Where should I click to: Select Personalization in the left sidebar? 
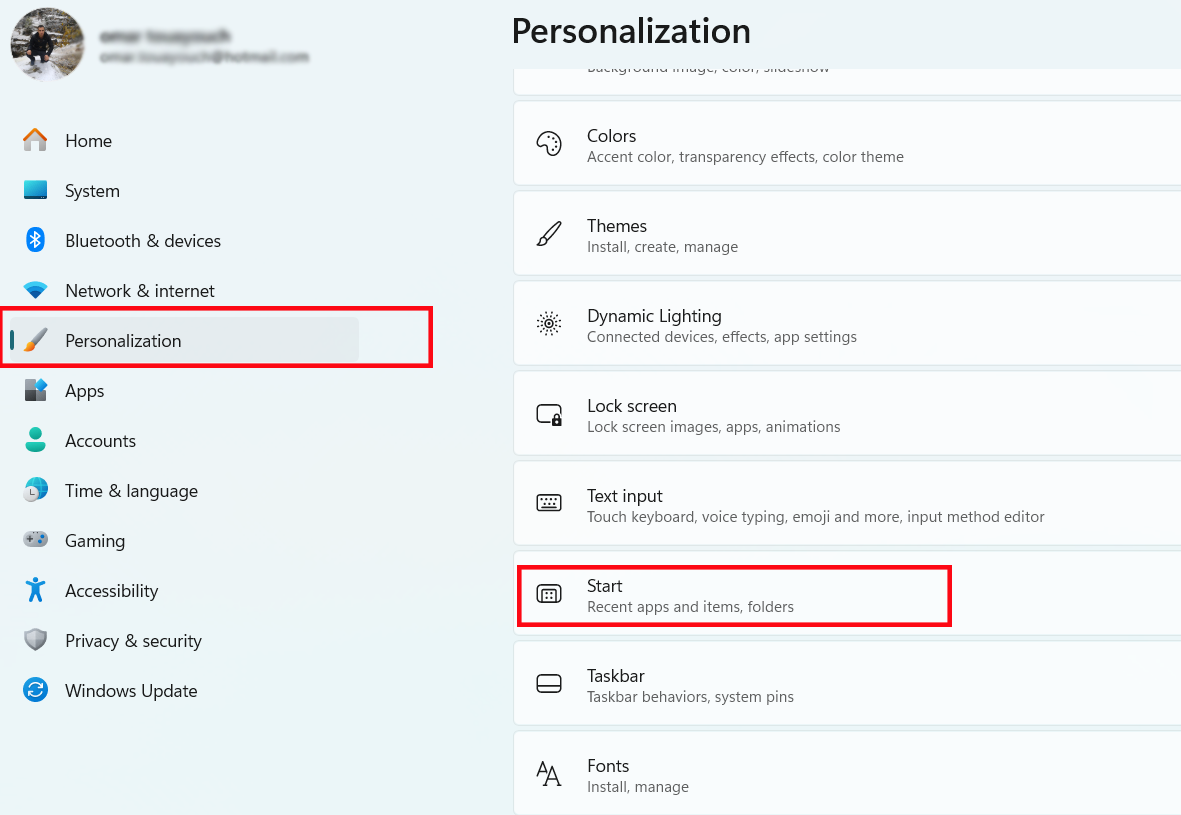[123, 341]
